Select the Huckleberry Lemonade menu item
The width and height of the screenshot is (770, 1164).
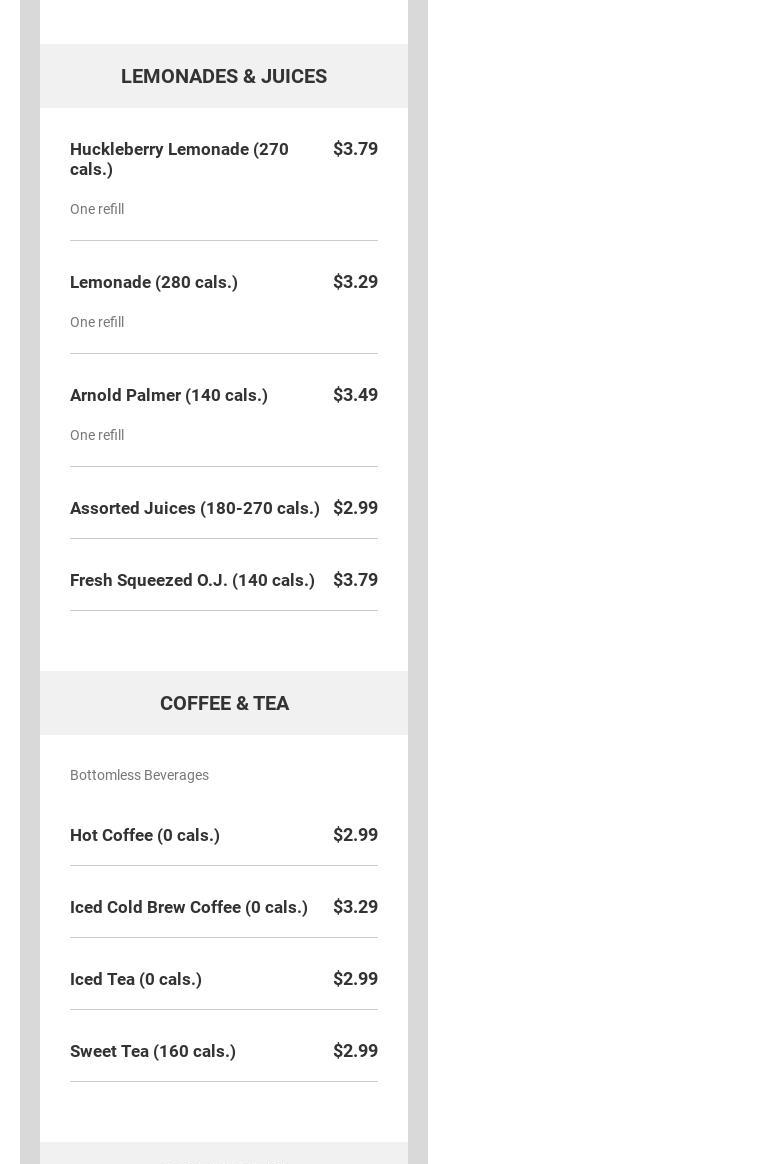point(179,159)
